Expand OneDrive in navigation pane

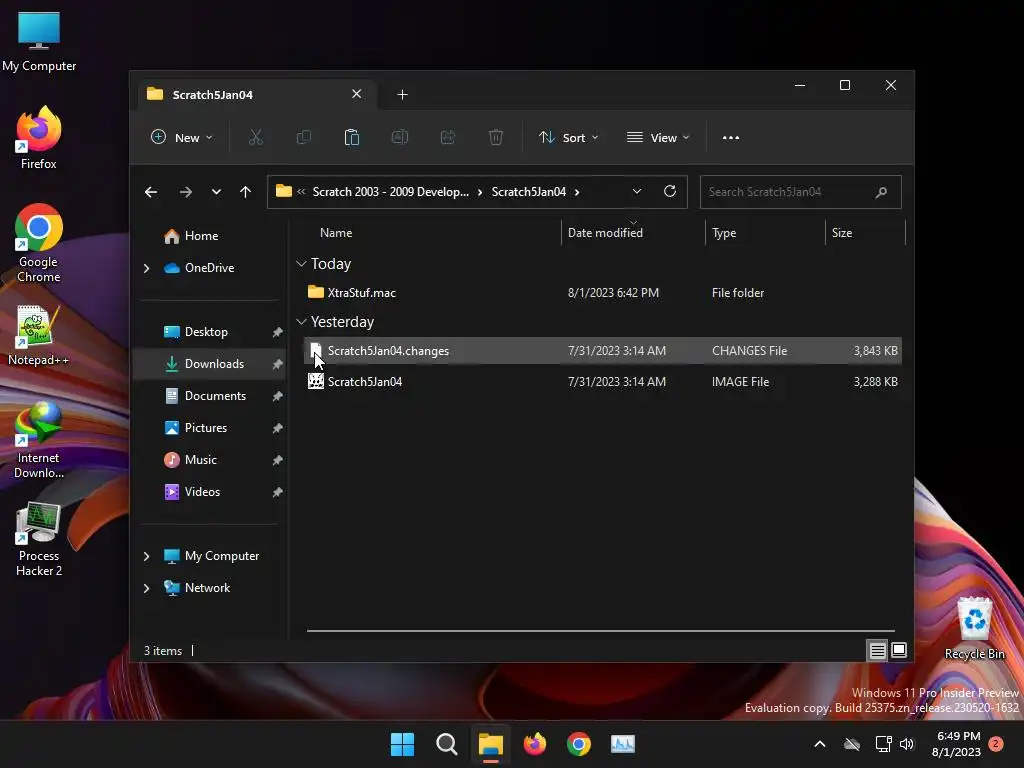click(147, 268)
